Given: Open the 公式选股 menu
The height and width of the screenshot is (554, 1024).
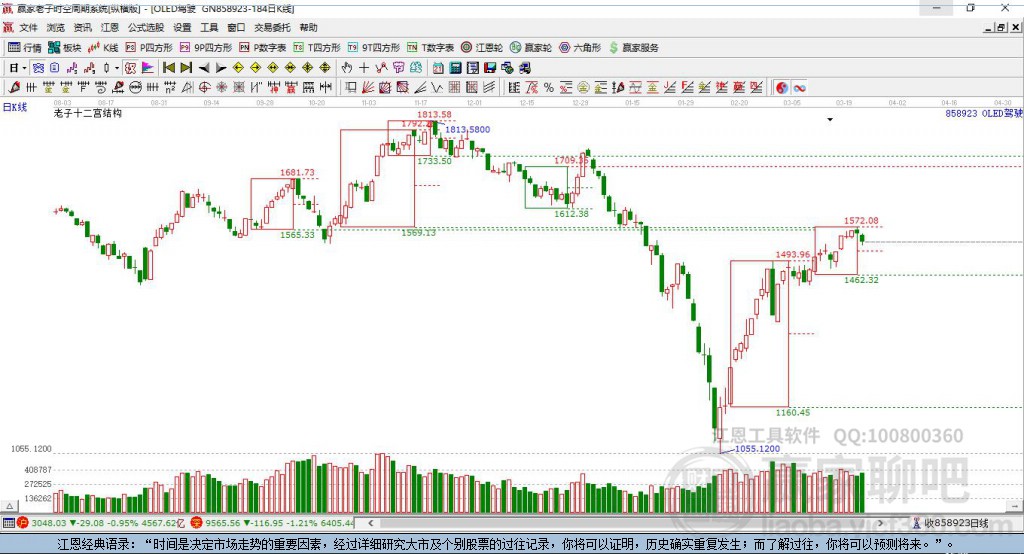Looking at the screenshot, I should [146, 27].
